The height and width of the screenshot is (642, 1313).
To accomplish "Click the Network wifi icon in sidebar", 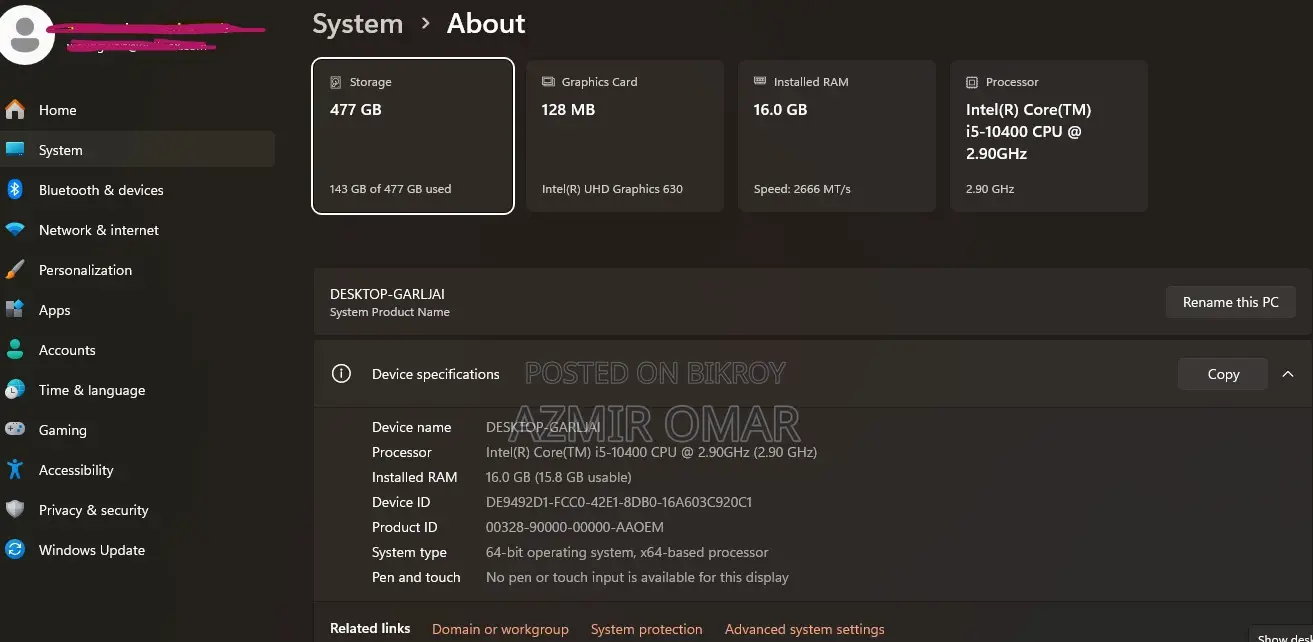I will (15, 230).
